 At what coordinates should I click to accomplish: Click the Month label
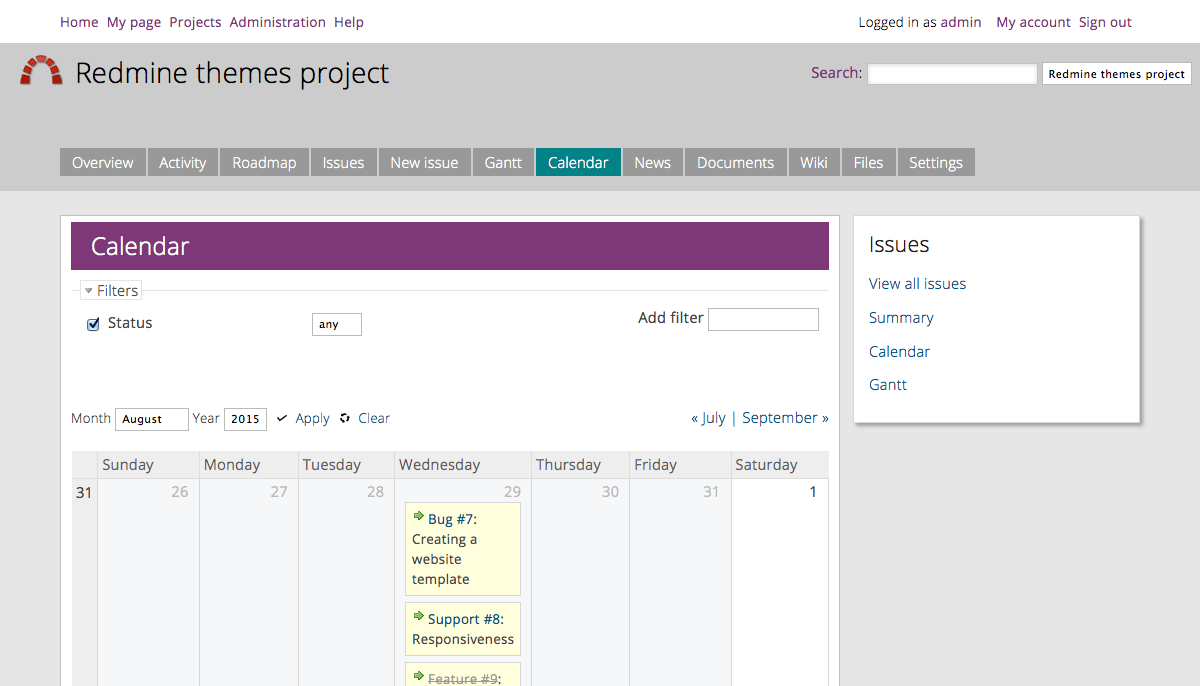pyautogui.click(x=91, y=418)
